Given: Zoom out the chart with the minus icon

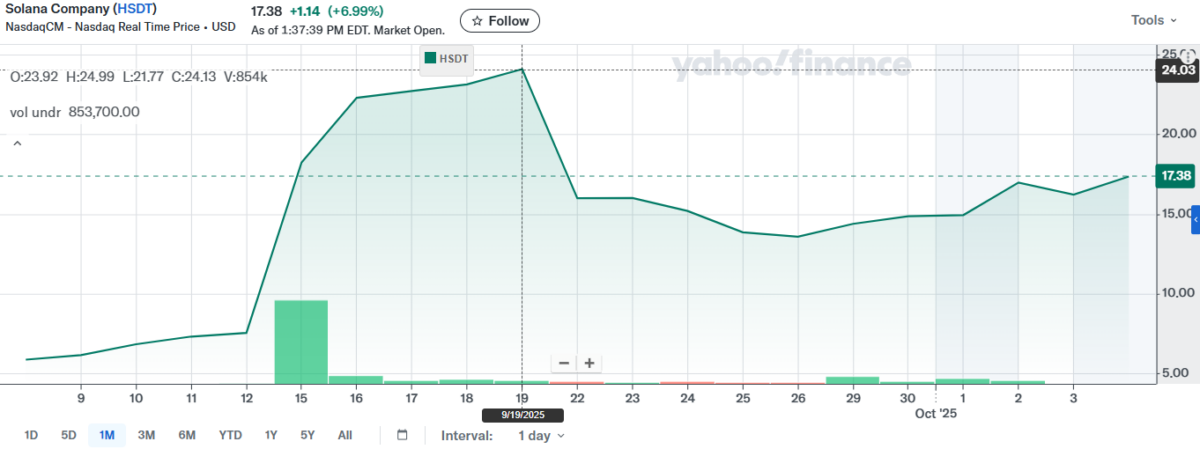Looking at the screenshot, I should pos(564,363).
